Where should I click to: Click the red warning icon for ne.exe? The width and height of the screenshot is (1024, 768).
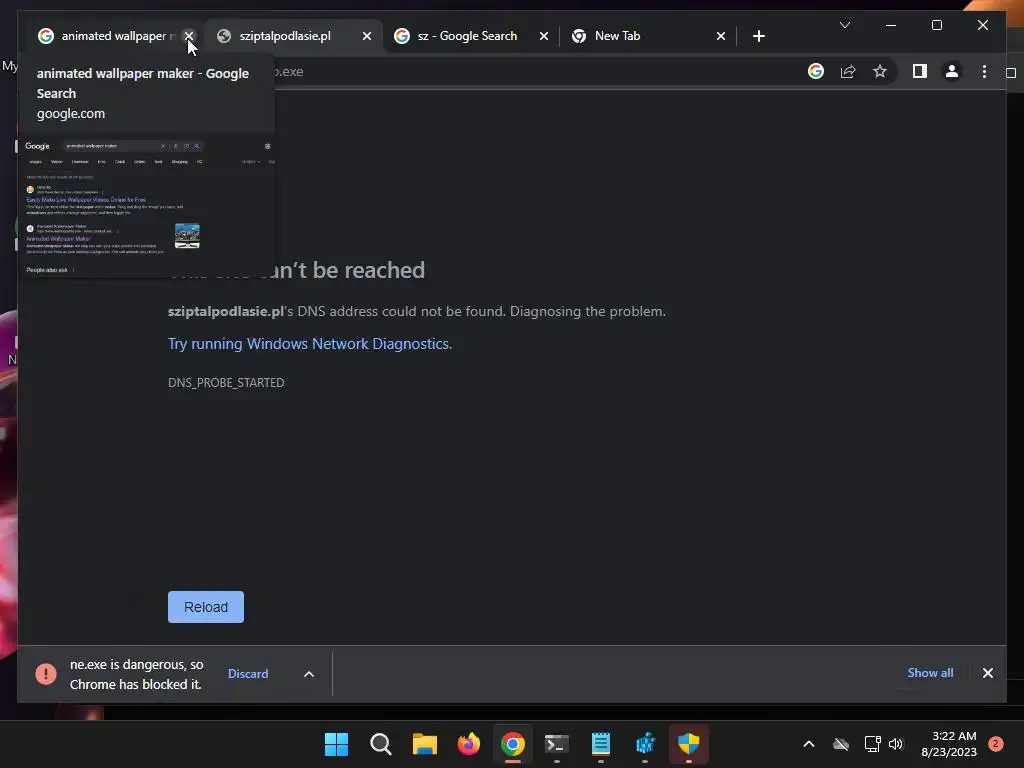(x=46, y=673)
